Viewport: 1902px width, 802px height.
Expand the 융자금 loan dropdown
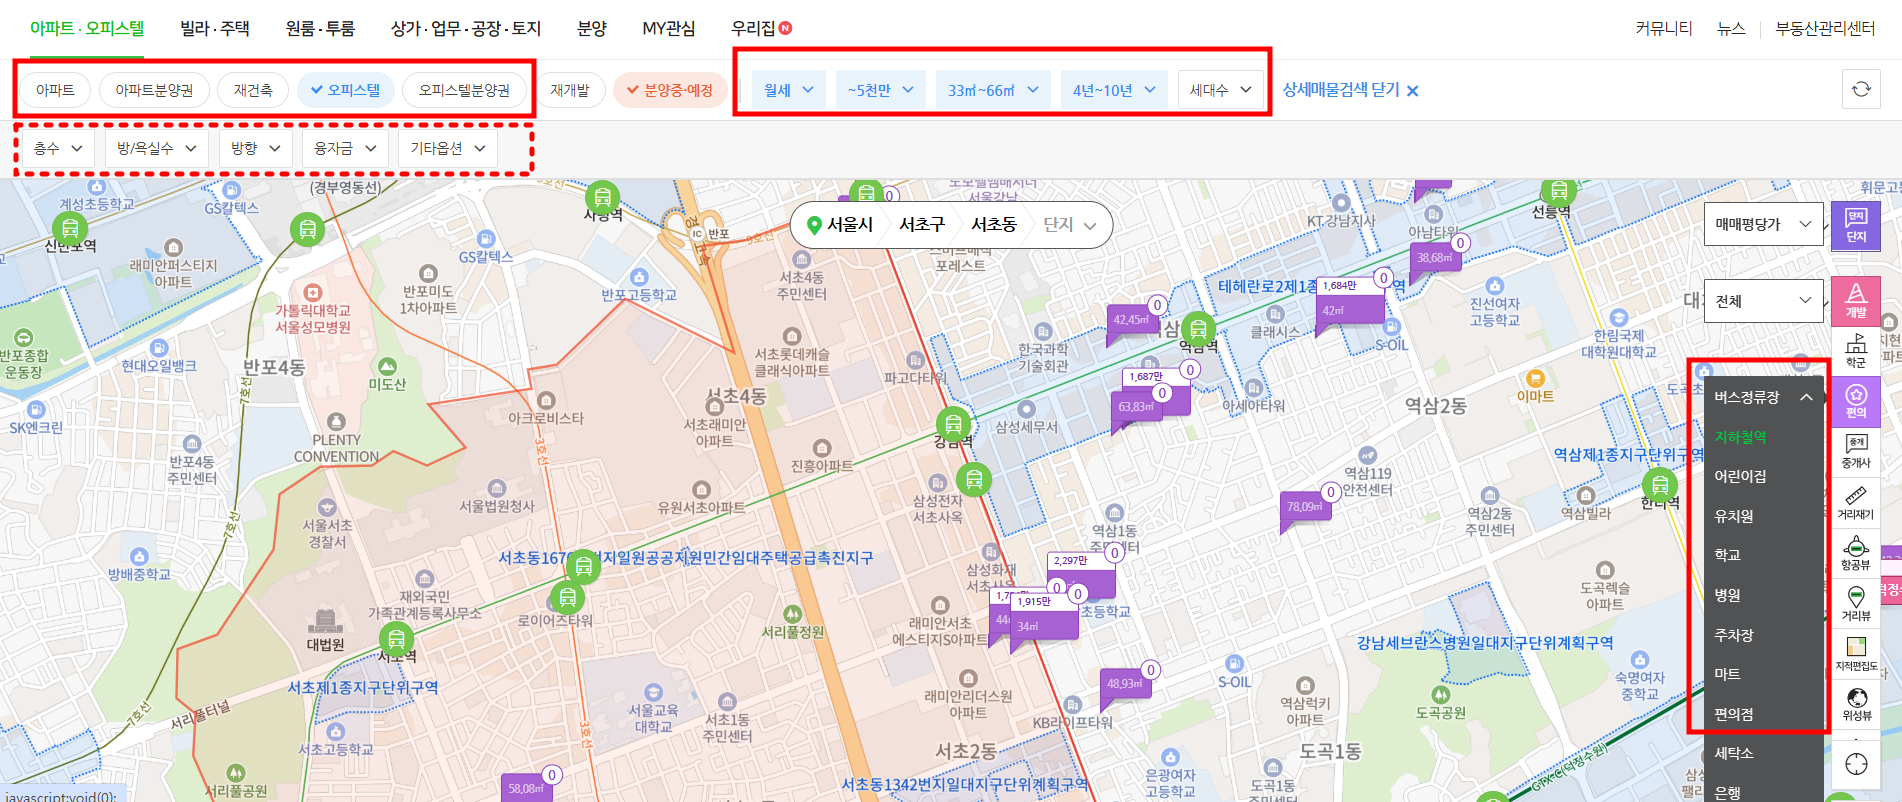click(x=345, y=148)
